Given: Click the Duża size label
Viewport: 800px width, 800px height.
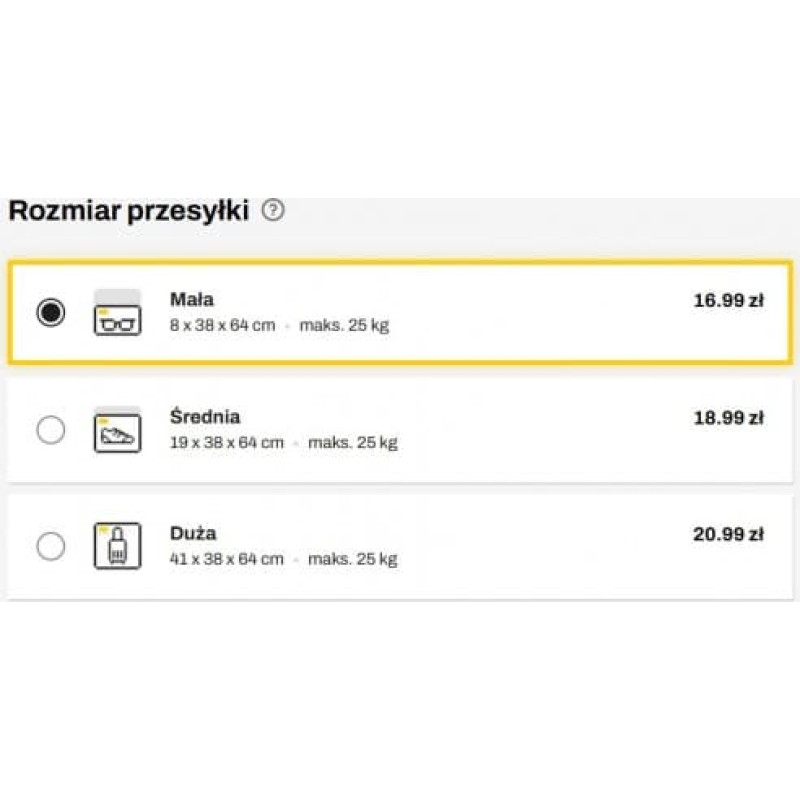Looking at the screenshot, I should pyautogui.click(x=193, y=533).
